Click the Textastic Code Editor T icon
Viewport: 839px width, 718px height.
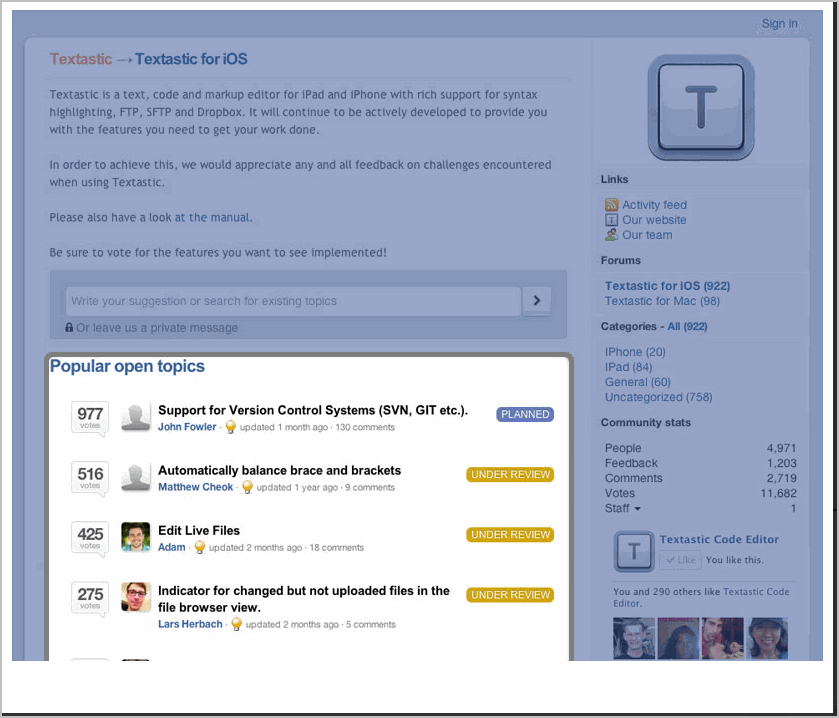[634, 551]
